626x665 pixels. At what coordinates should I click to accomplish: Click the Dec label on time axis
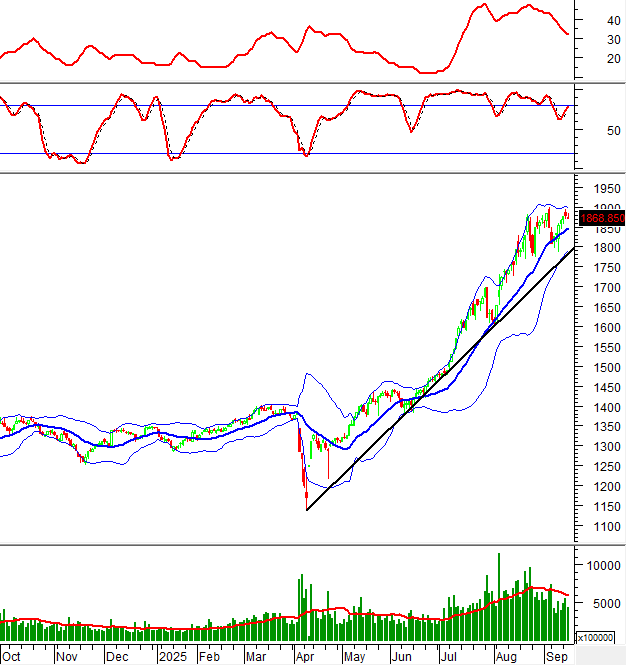pyautogui.click(x=117, y=657)
